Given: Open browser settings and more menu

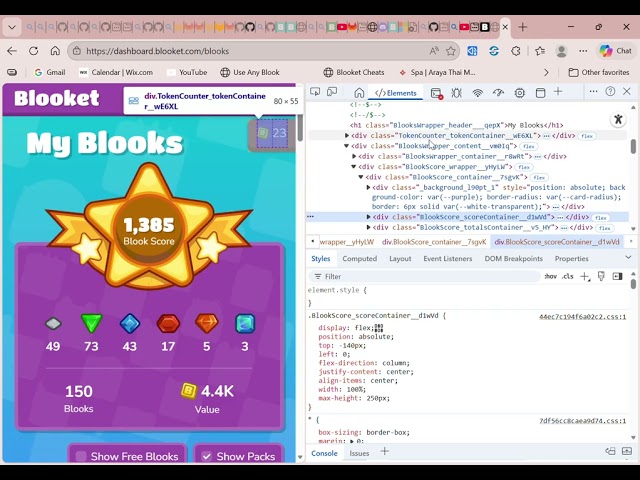Looking at the screenshot, I should click(x=583, y=51).
